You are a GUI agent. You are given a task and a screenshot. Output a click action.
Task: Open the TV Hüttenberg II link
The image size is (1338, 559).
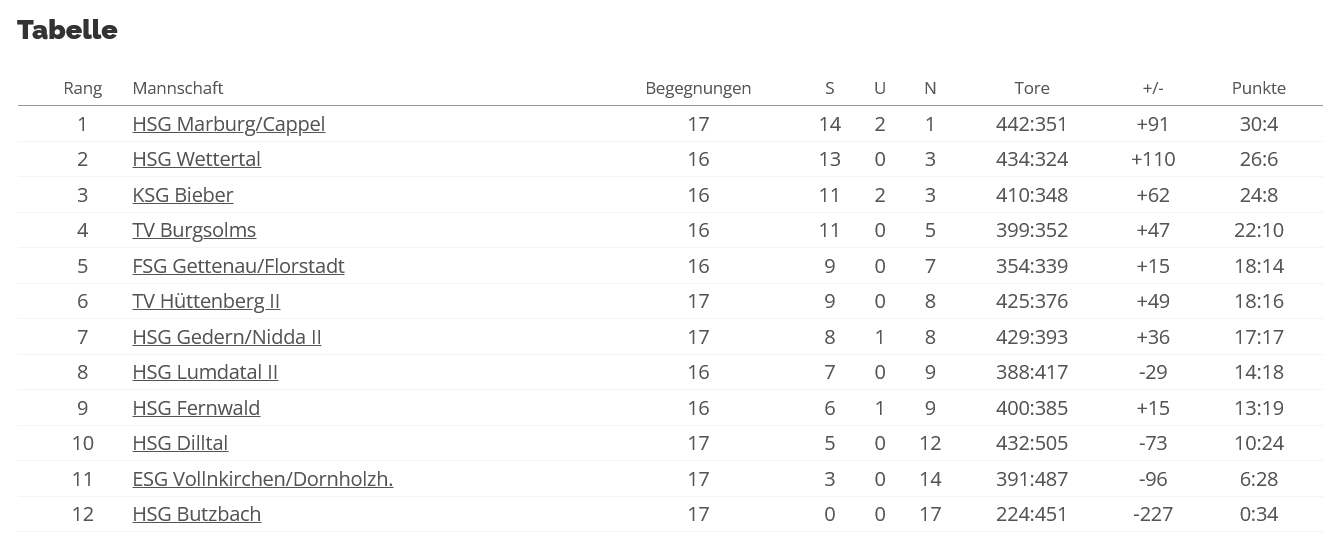pyautogui.click(x=206, y=301)
